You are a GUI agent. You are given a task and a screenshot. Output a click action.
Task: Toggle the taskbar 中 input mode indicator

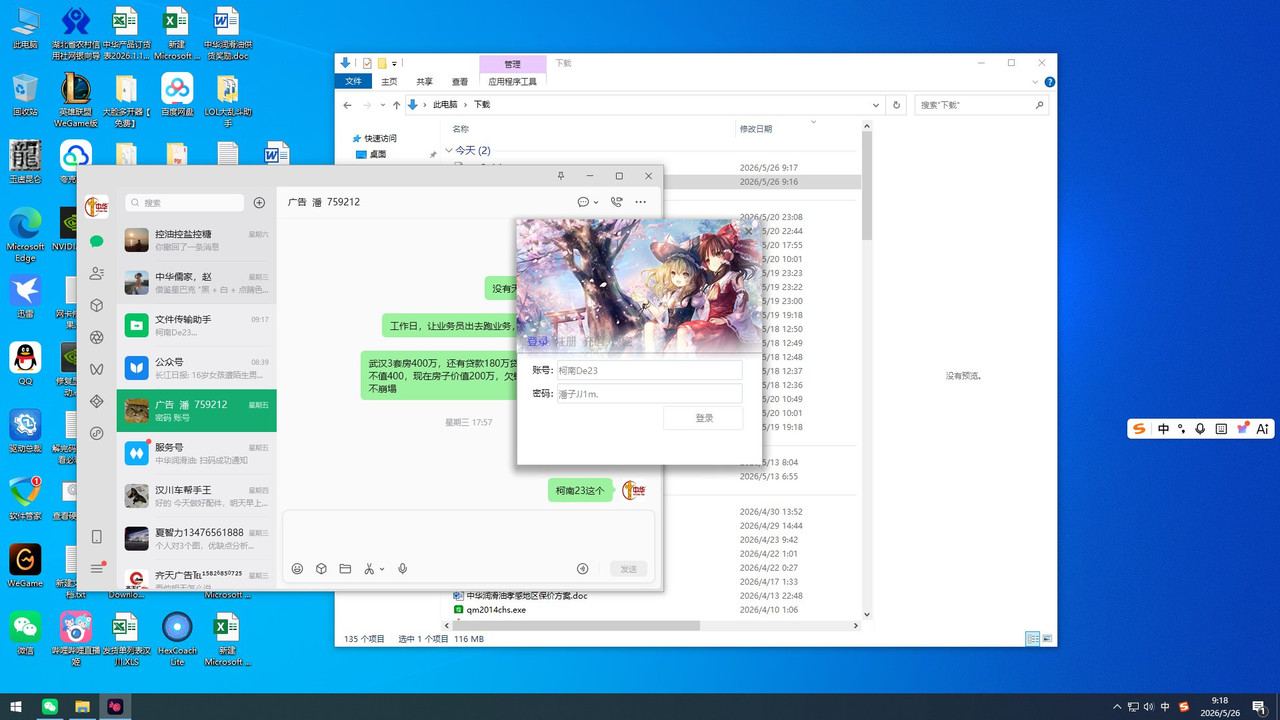point(1165,707)
